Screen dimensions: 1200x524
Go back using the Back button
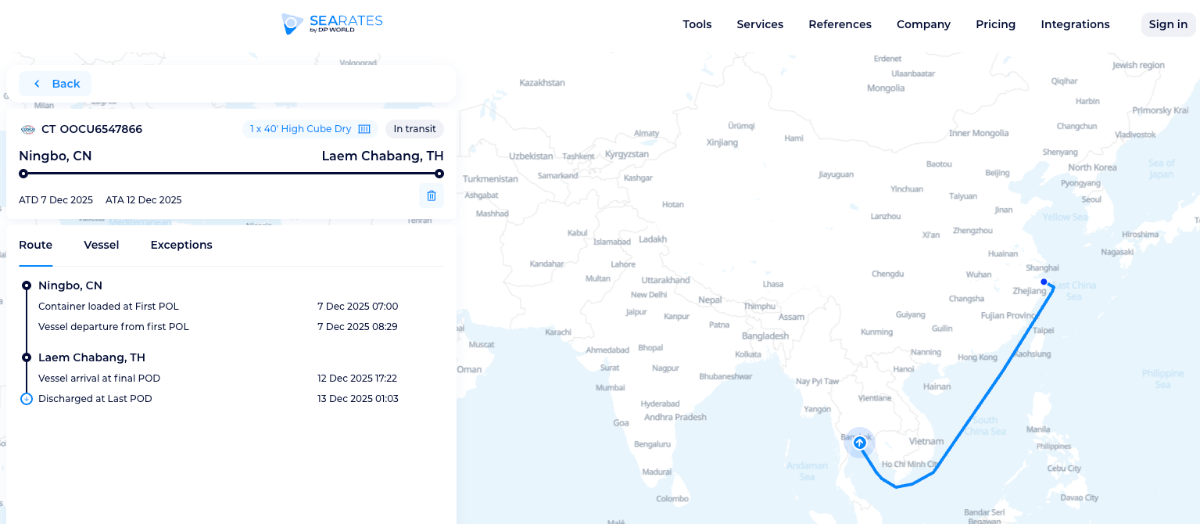pos(55,84)
